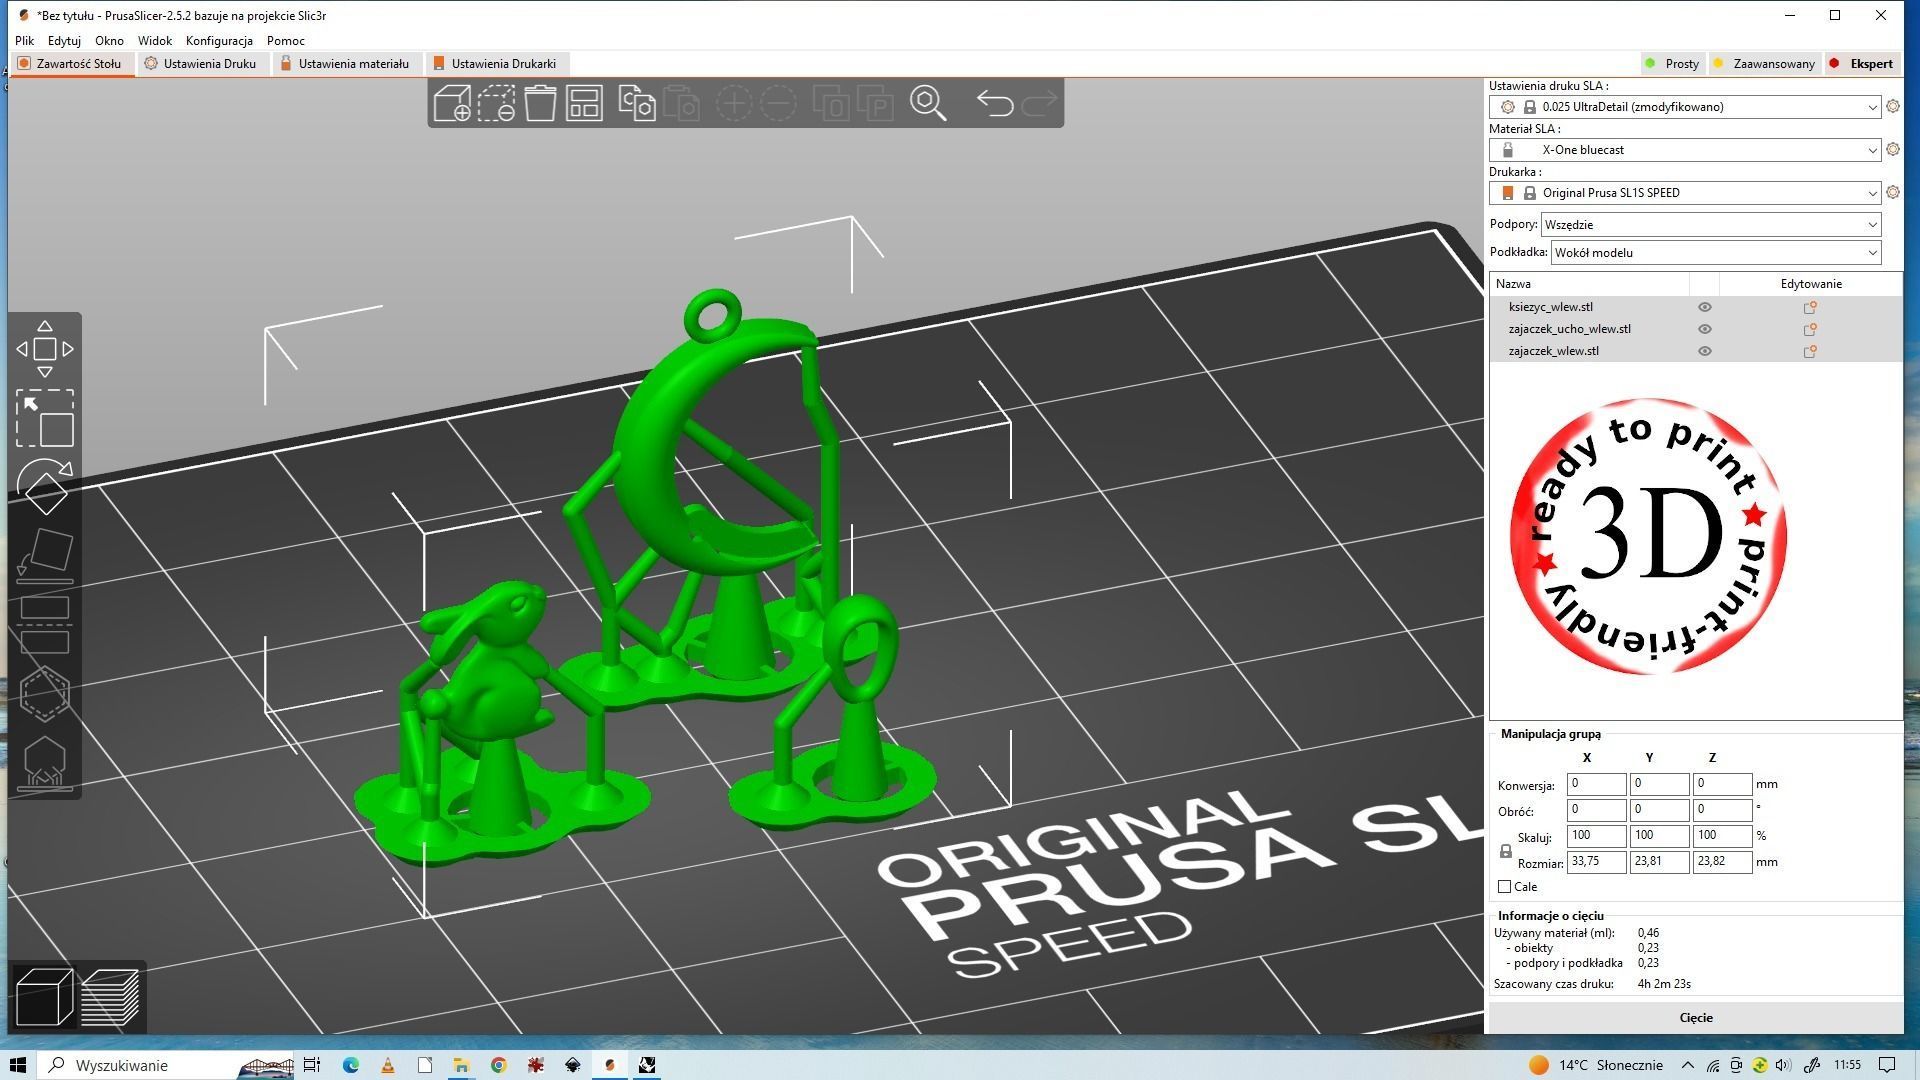Image resolution: width=1920 pixels, height=1080 pixels.
Task: Open the Original Prusa SL1S SPEED dropdown
Action: pos(1685,193)
